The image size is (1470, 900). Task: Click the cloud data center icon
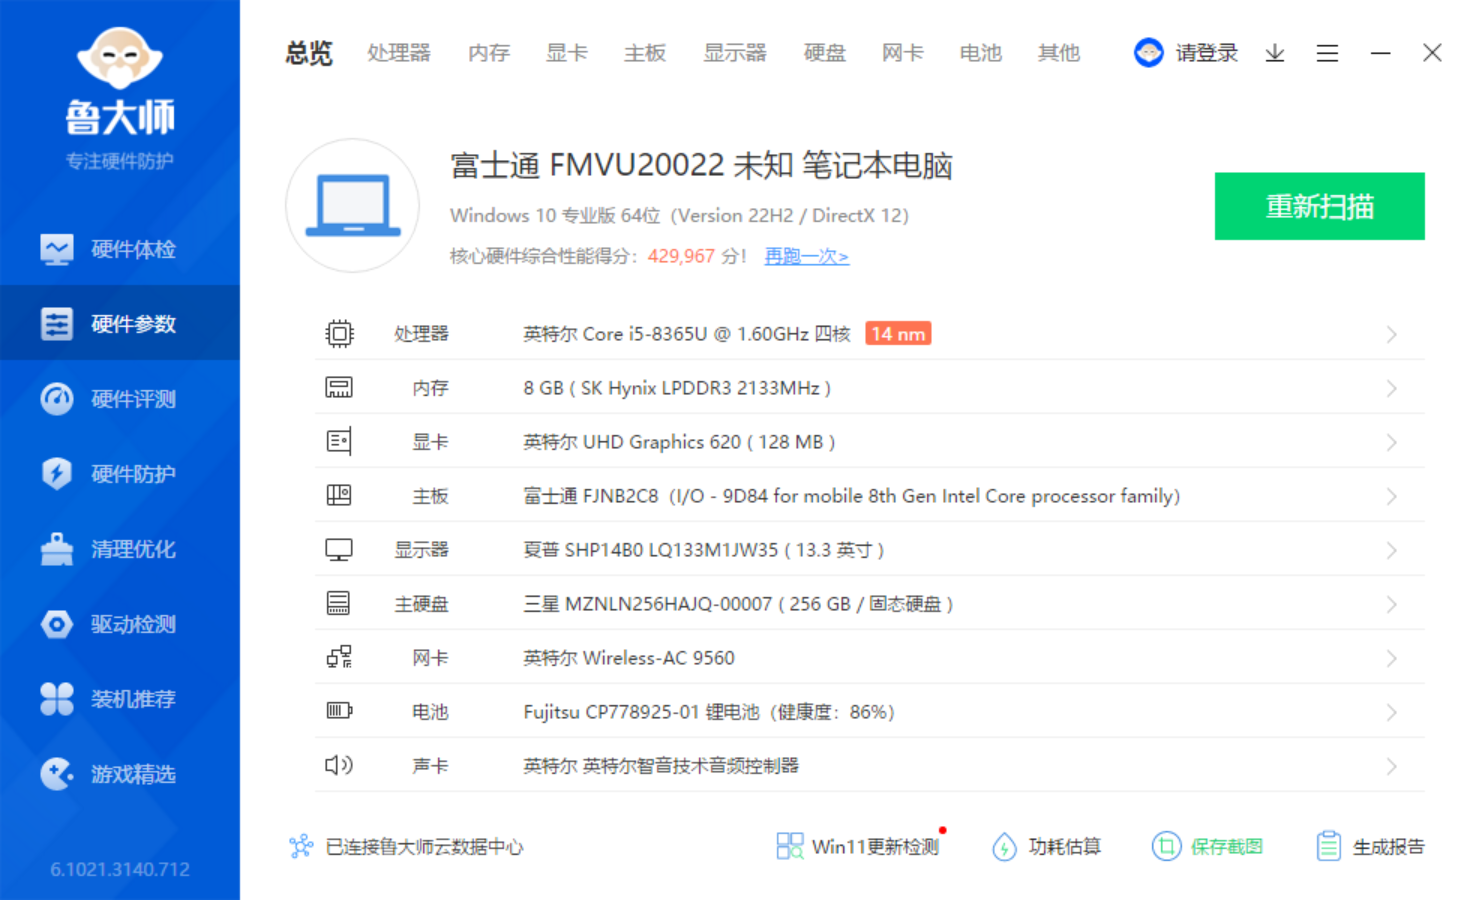coord(301,847)
